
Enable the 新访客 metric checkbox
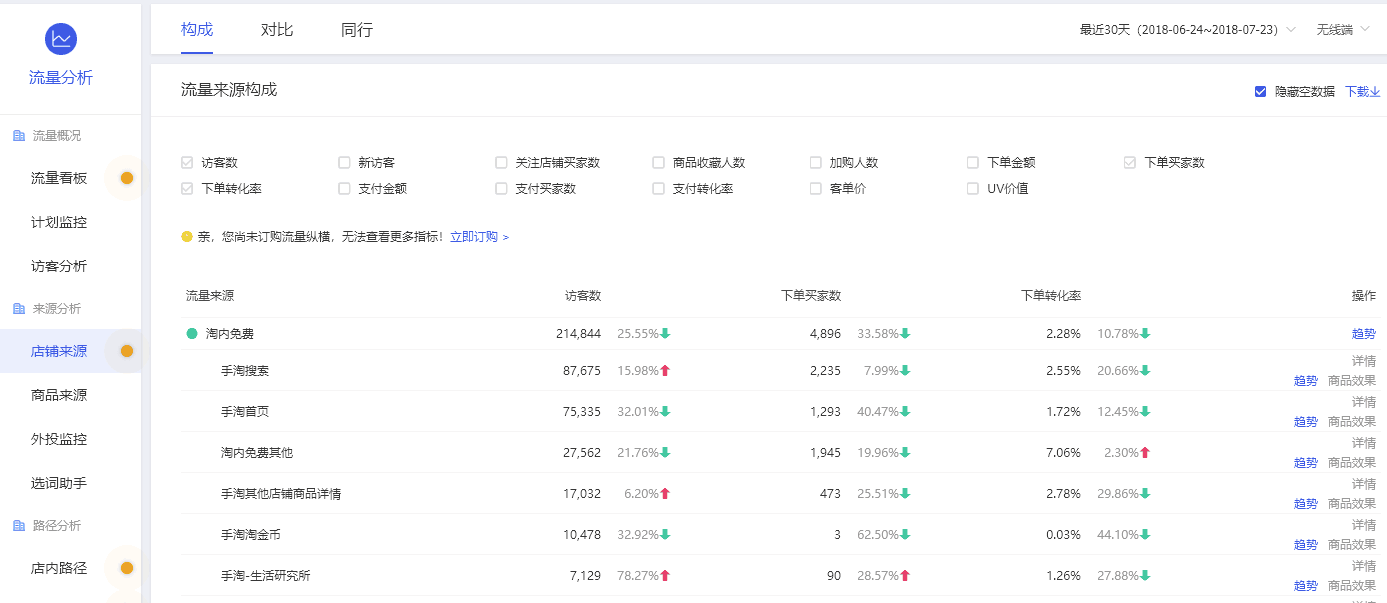pyautogui.click(x=344, y=162)
